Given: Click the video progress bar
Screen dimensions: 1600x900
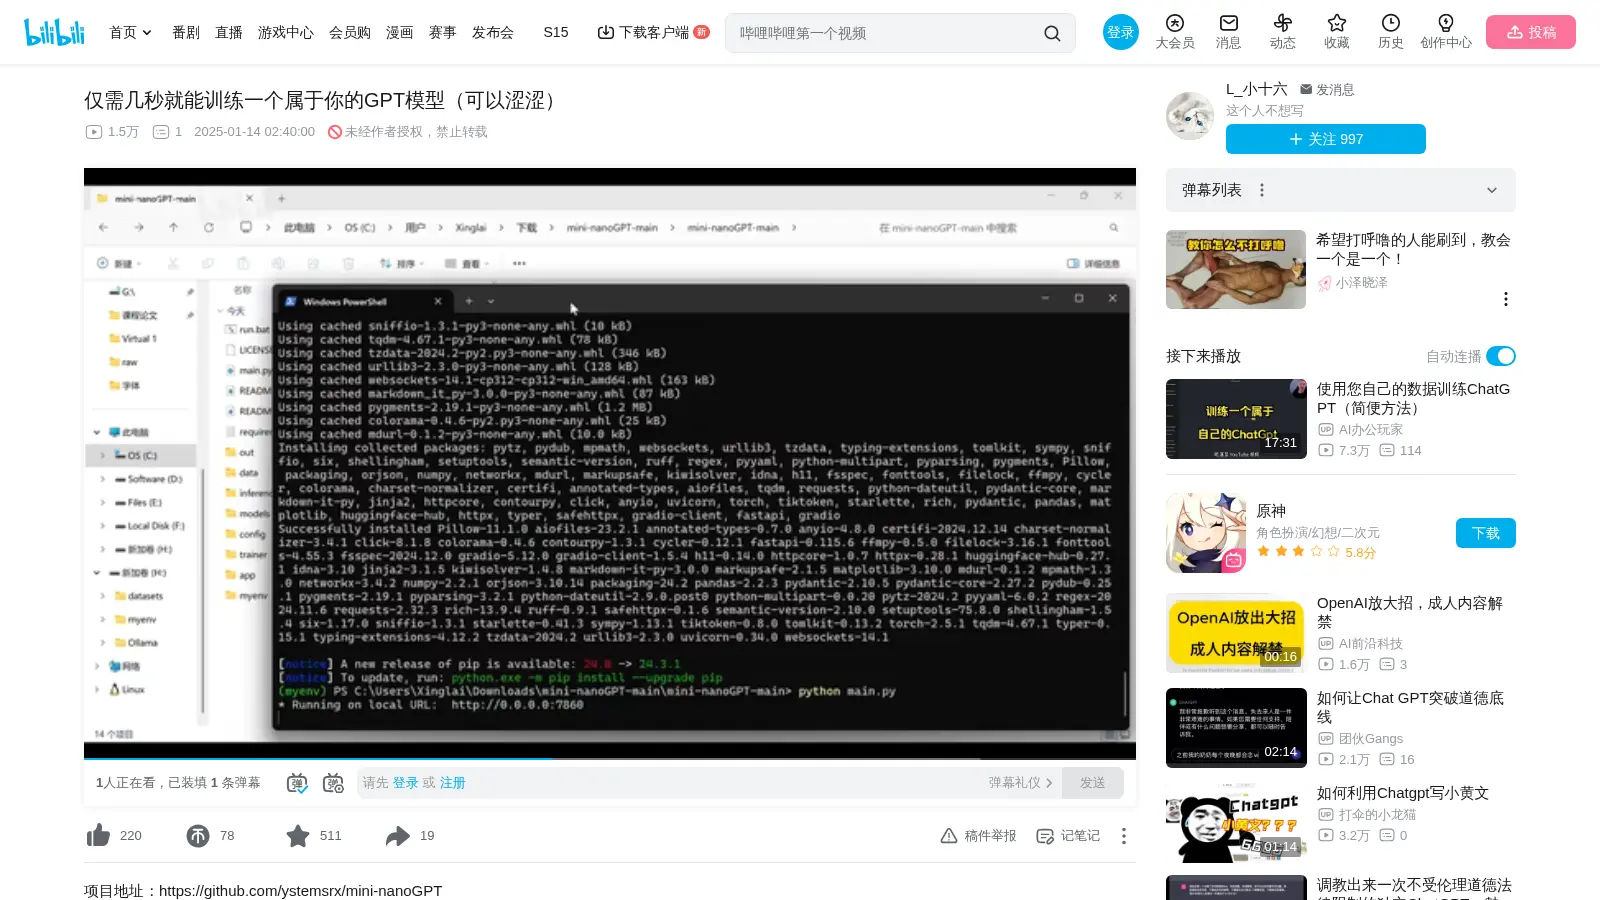Looking at the screenshot, I should (x=610, y=758).
